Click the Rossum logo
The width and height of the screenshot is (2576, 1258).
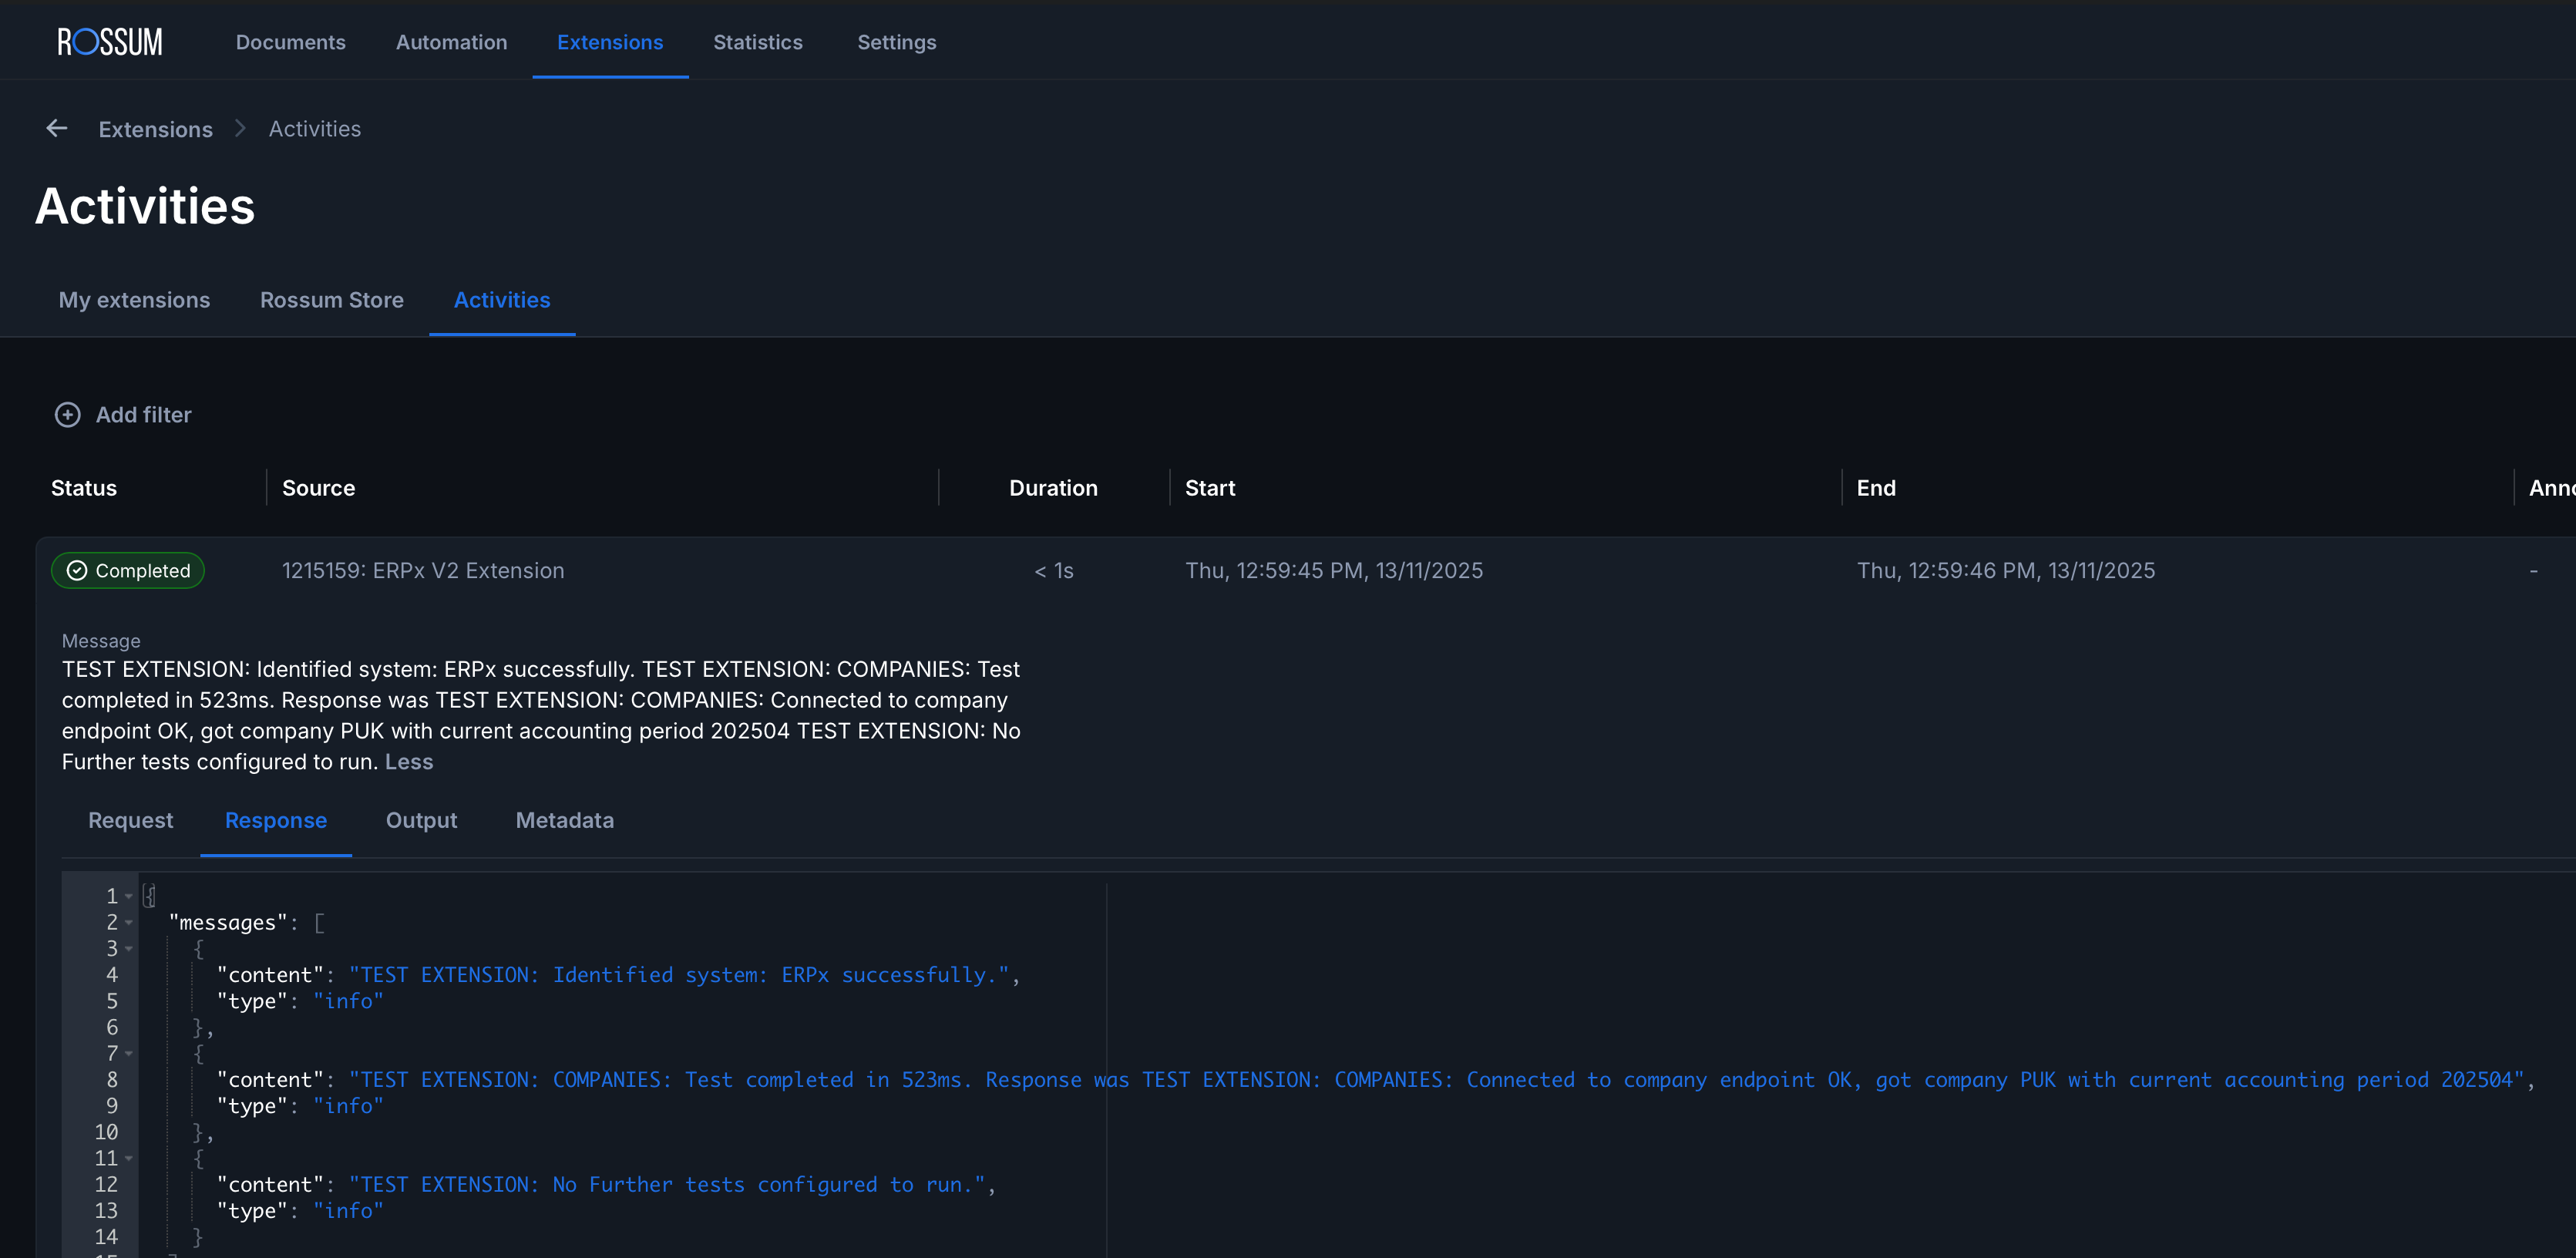(110, 42)
